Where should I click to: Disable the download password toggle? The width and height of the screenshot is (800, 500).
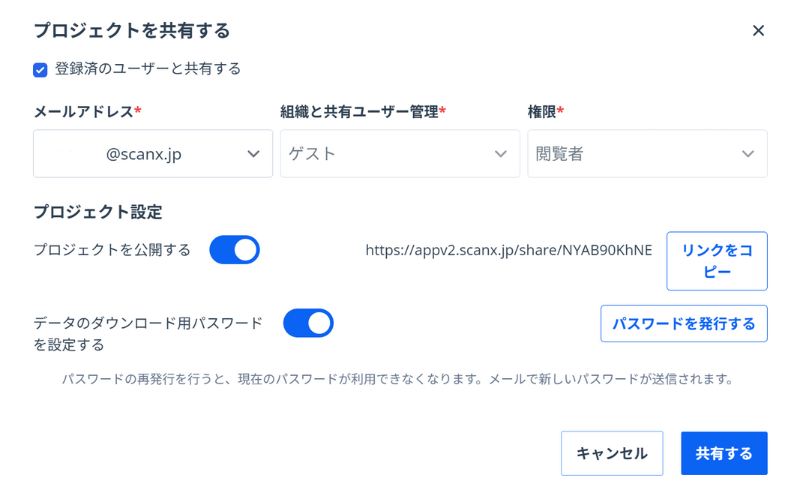click(308, 323)
